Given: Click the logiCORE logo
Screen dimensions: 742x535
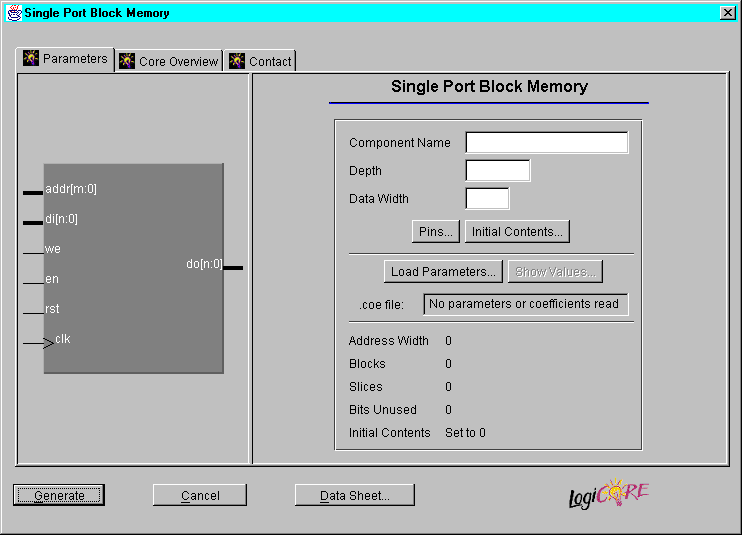Looking at the screenshot, I should pyautogui.click(x=609, y=494).
